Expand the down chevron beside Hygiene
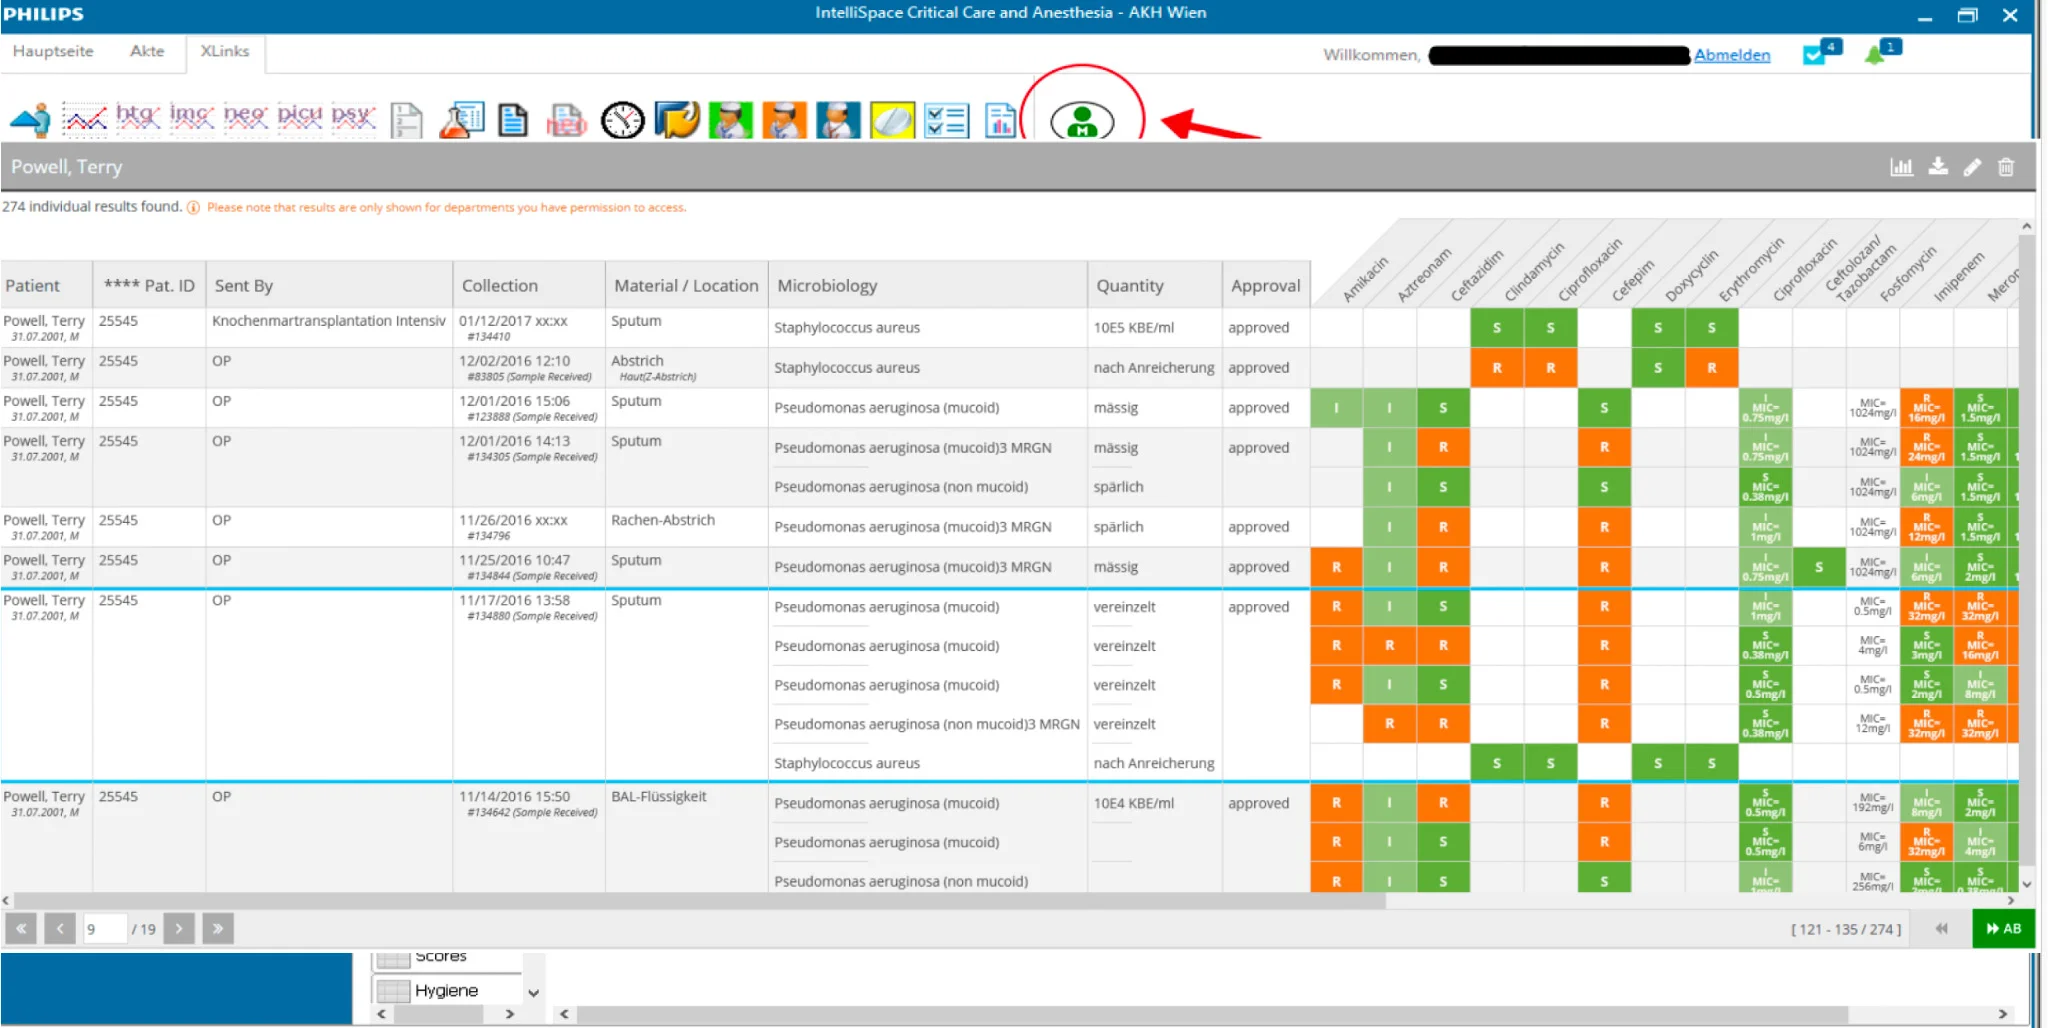2048x1028 pixels. click(534, 993)
